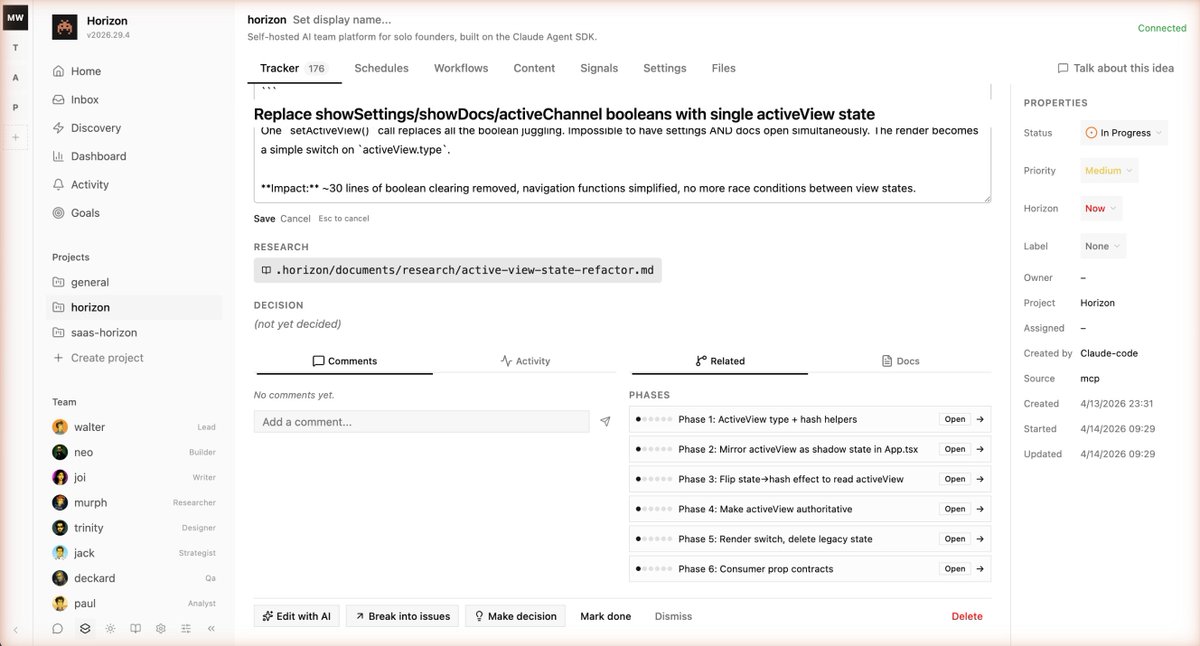The height and width of the screenshot is (646, 1200).
Task: Switch to the T workspace in the rail
Action: [x=15, y=48]
